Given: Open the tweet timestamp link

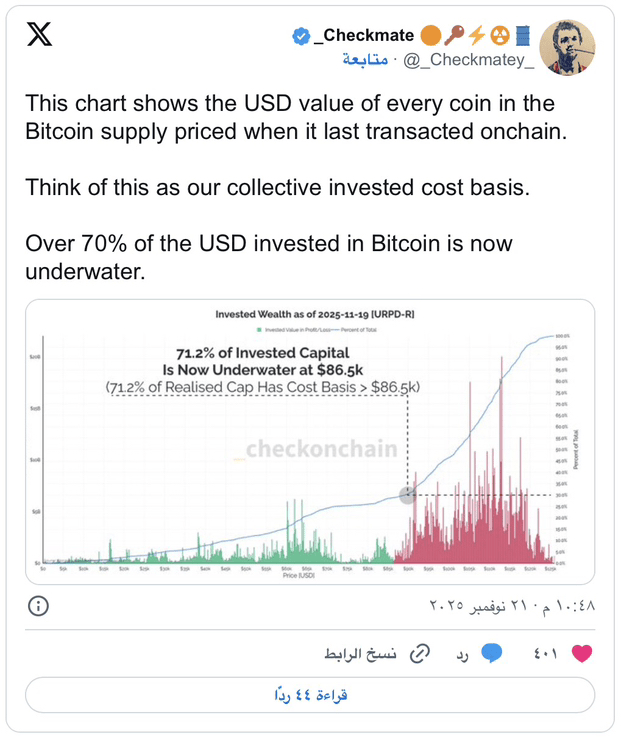Looking at the screenshot, I should (x=512, y=605).
